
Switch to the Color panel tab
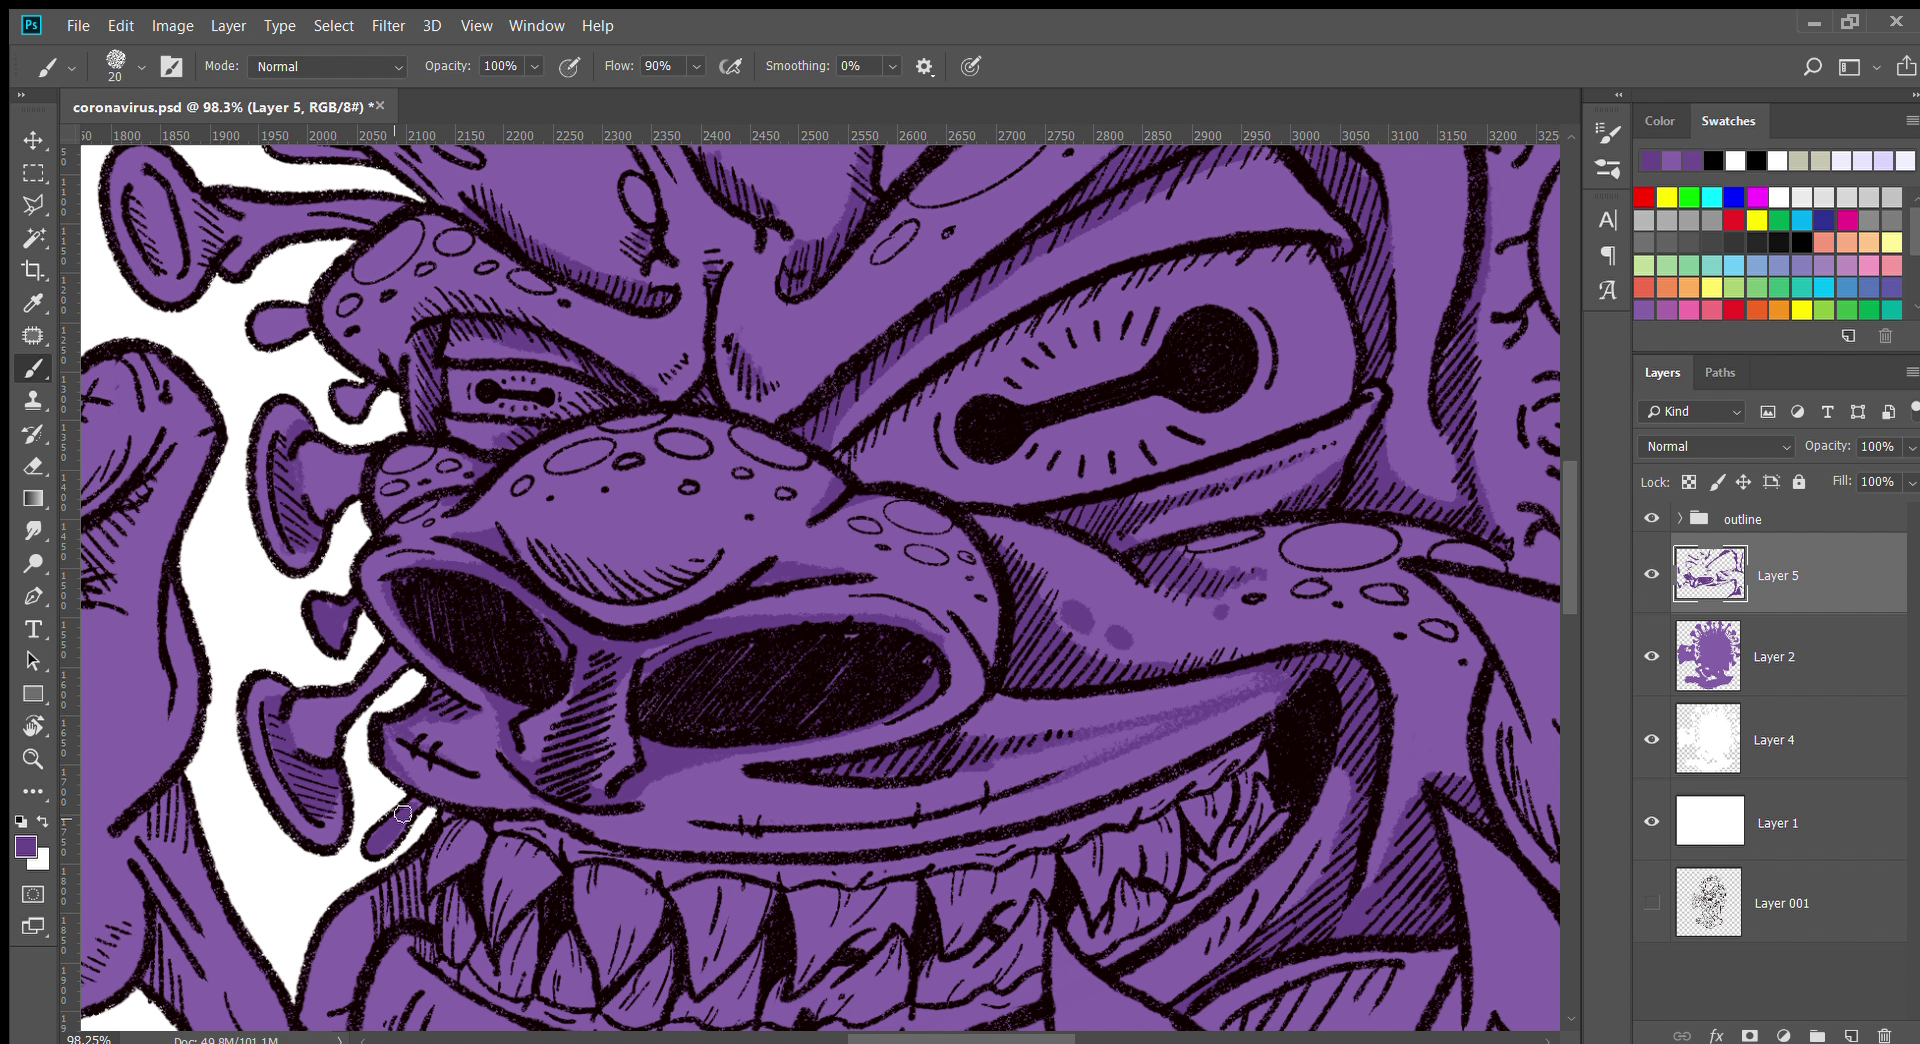tap(1659, 121)
